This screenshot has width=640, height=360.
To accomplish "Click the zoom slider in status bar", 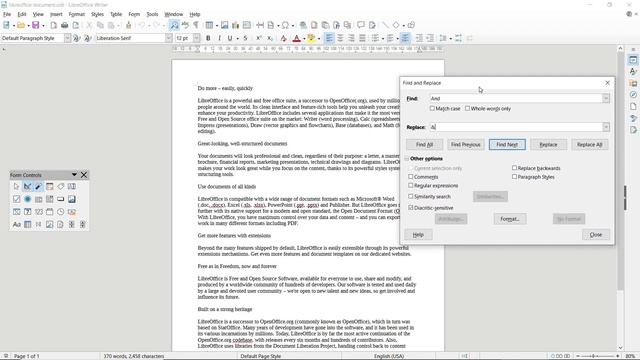I will tap(599, 356).
